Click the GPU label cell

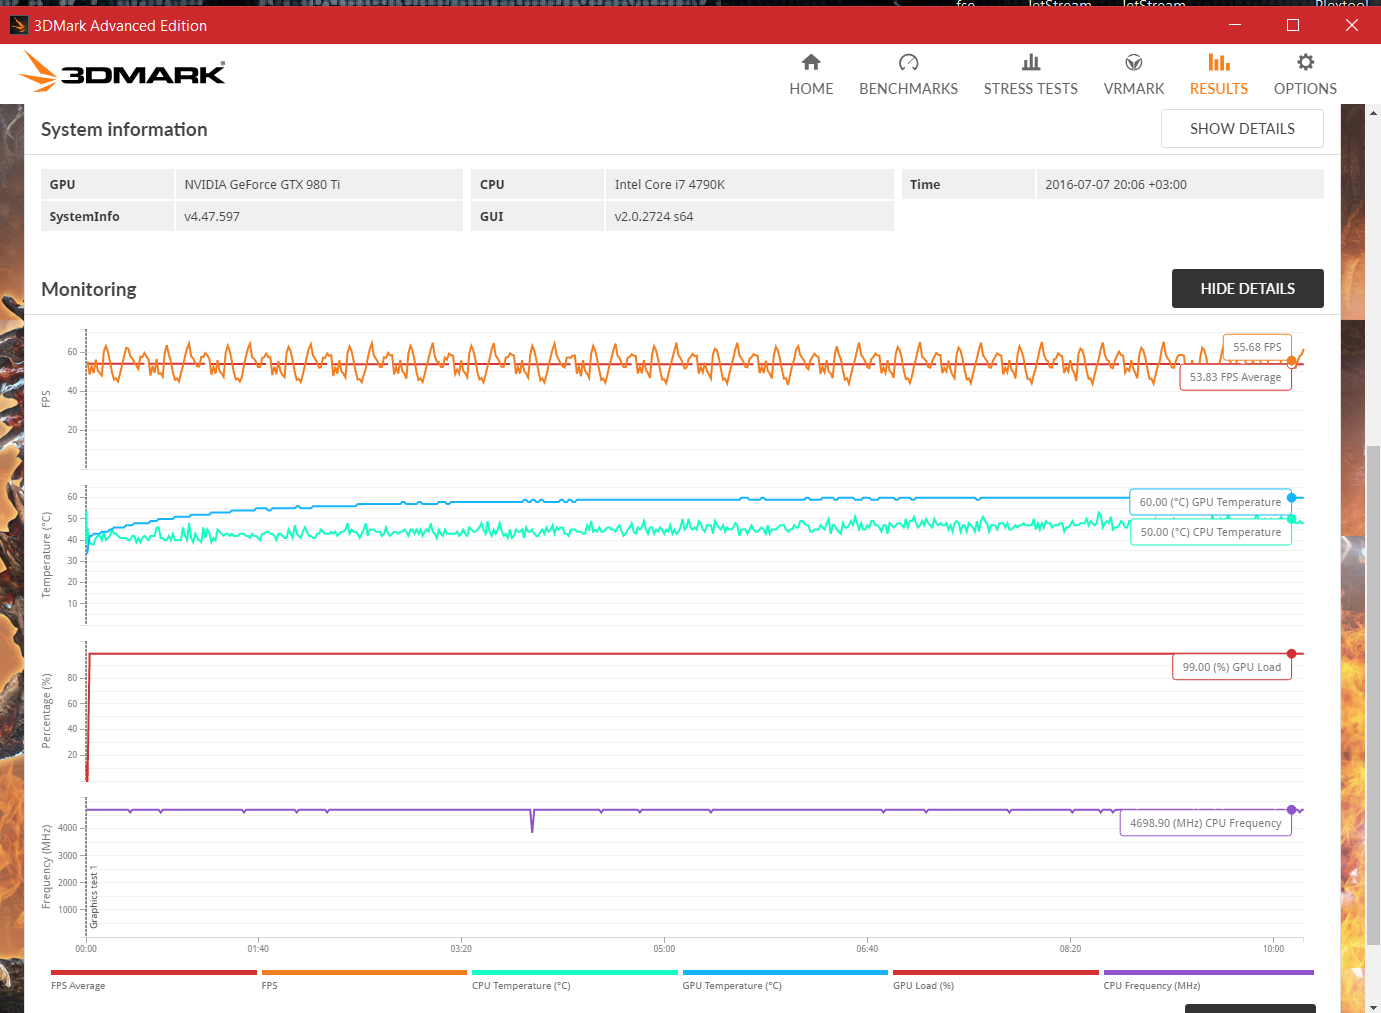pos(107,185)
